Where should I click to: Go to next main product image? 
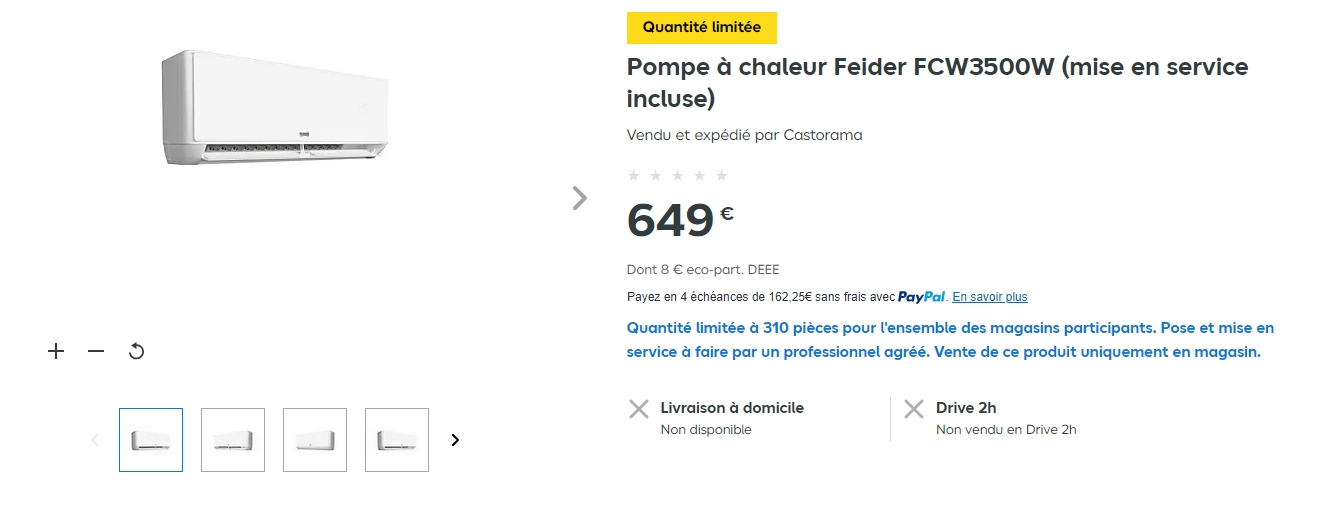(x=579, y=198)
